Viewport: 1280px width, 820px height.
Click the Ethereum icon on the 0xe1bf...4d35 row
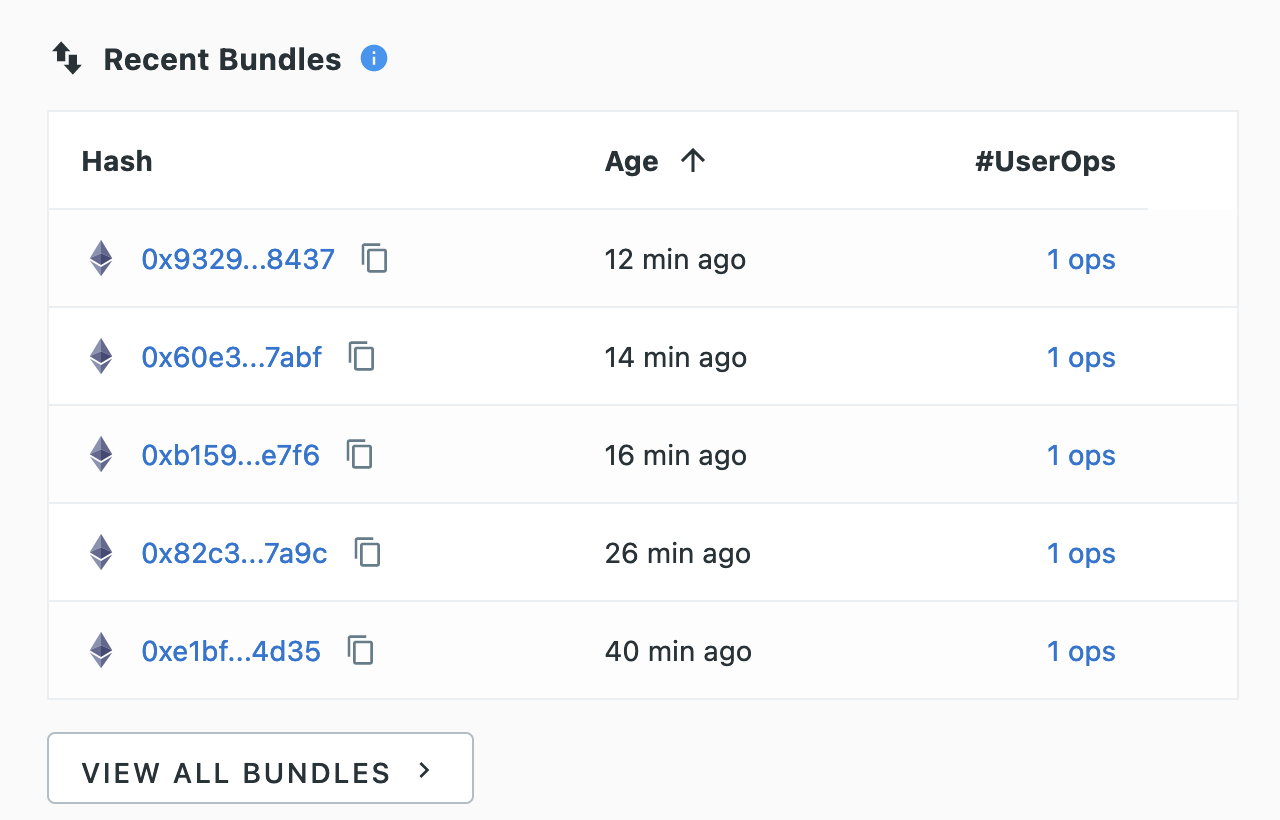click(x=100, y=650)
